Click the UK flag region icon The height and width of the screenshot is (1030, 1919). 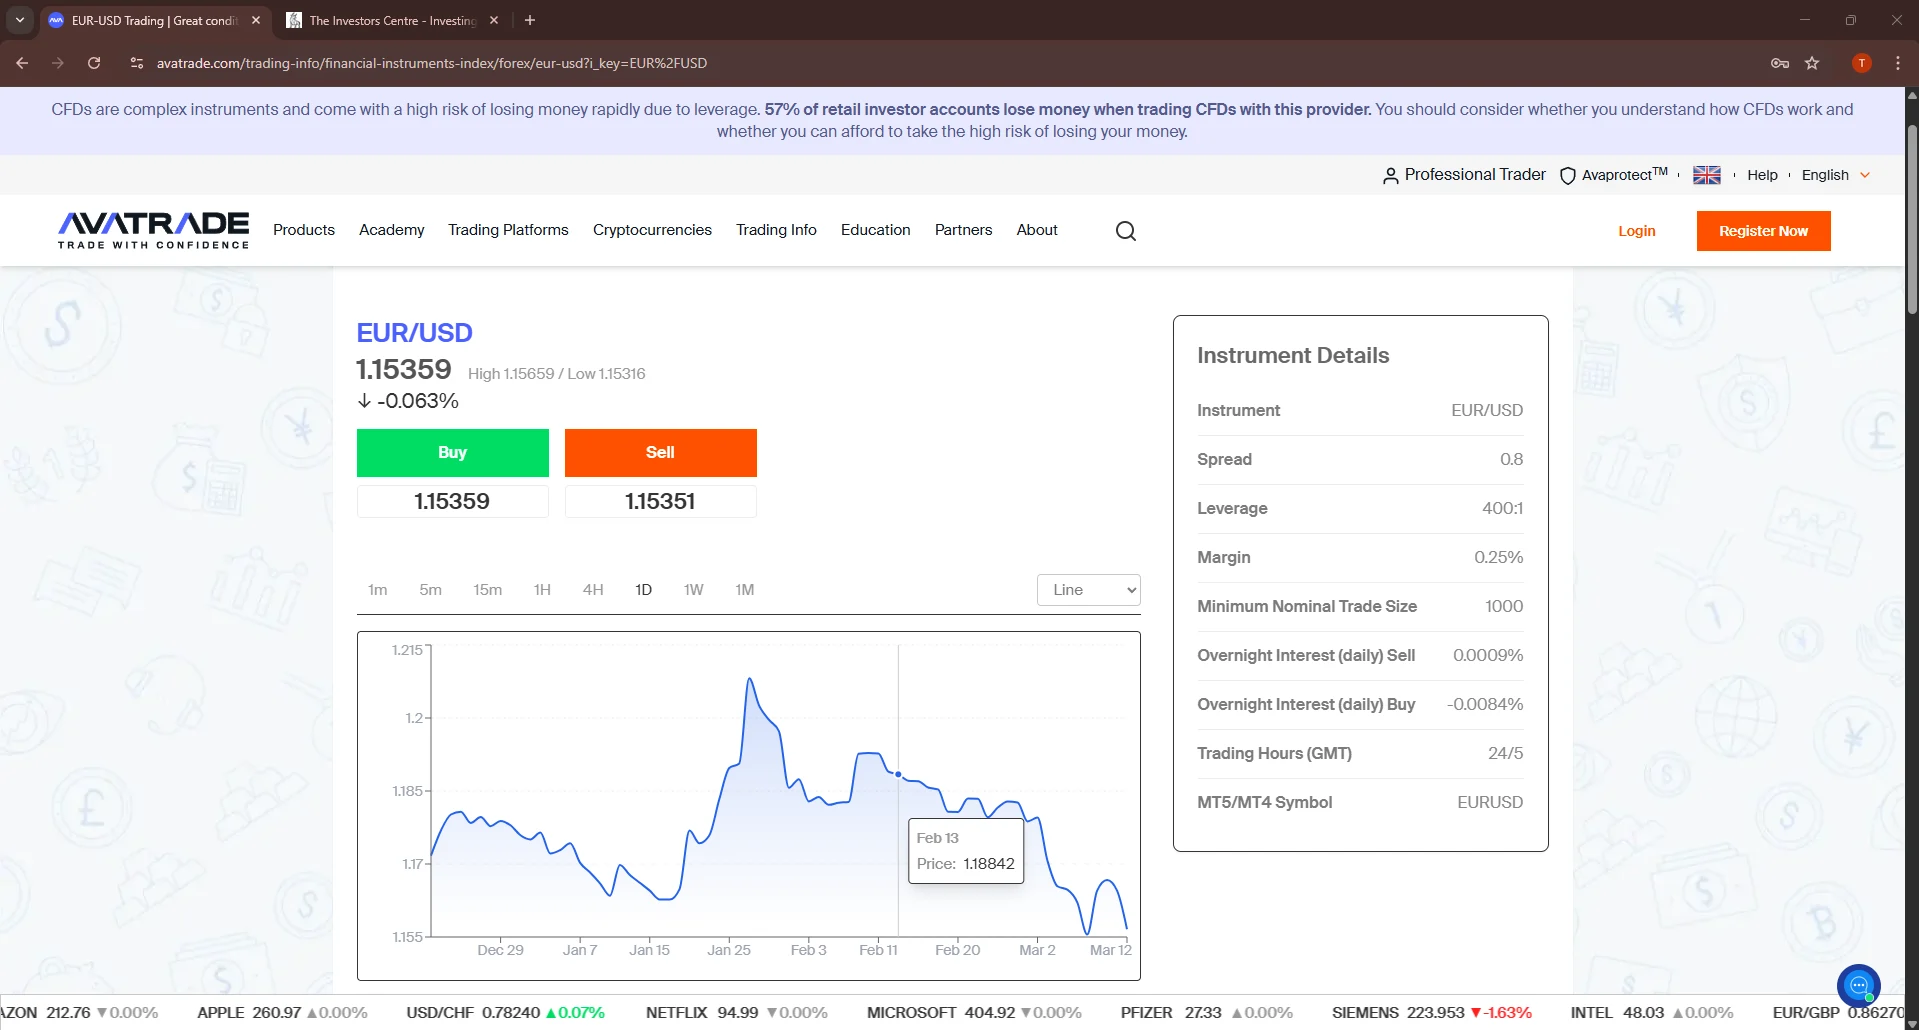pyautogui.click(x=1707, y=175)
